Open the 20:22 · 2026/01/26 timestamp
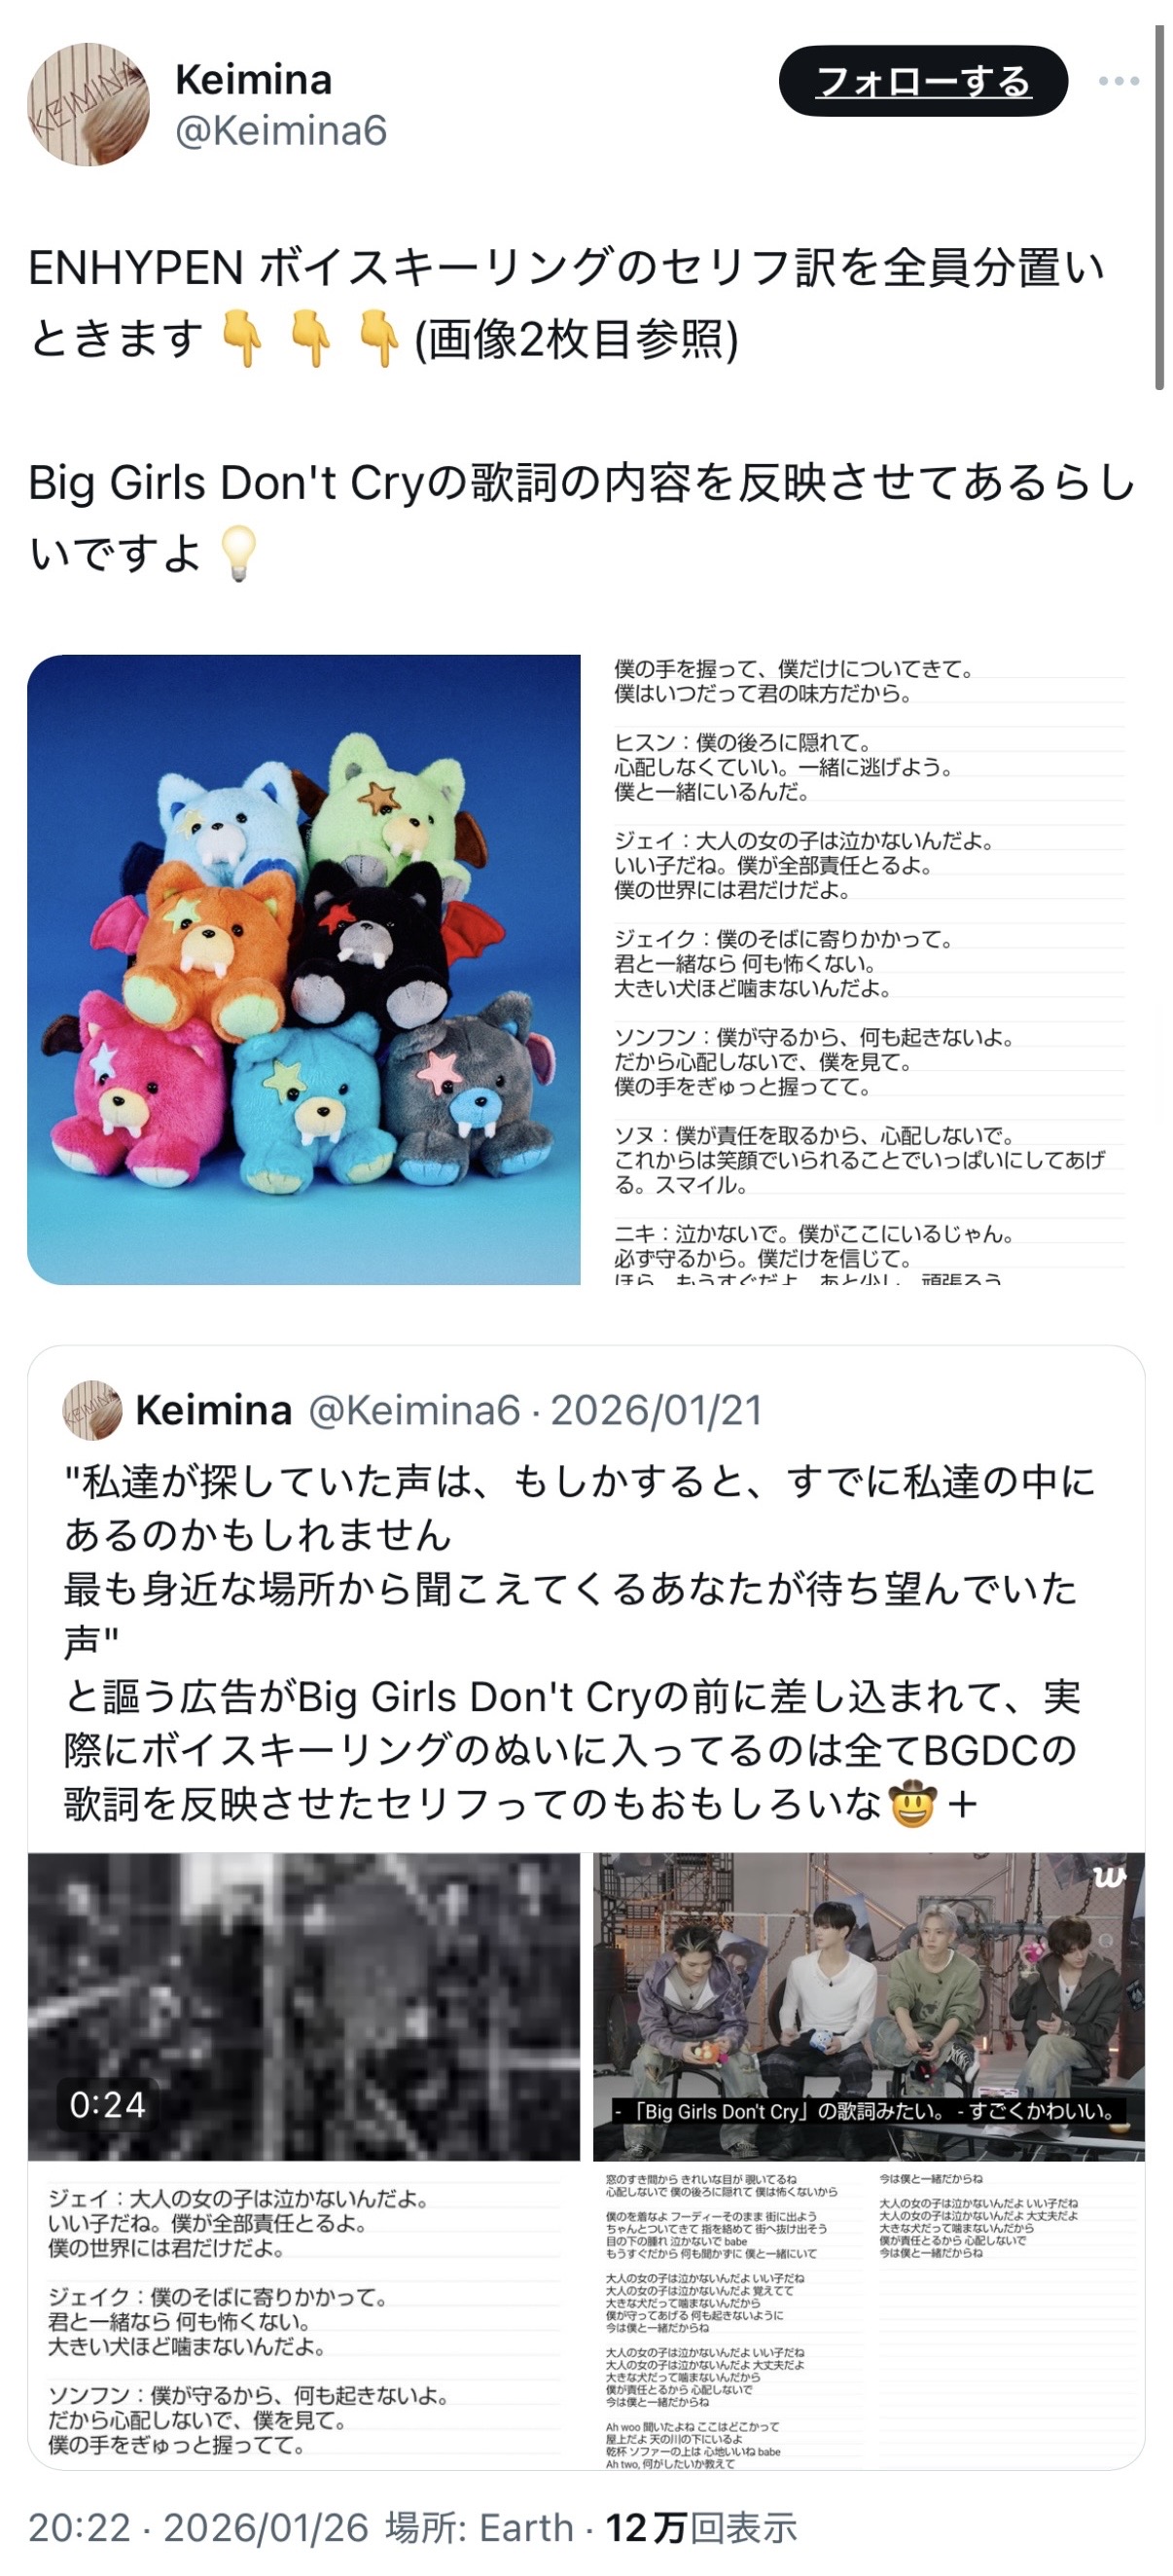Image resolution: width=1173 pixels, height=2576 pixels. 199,2527
